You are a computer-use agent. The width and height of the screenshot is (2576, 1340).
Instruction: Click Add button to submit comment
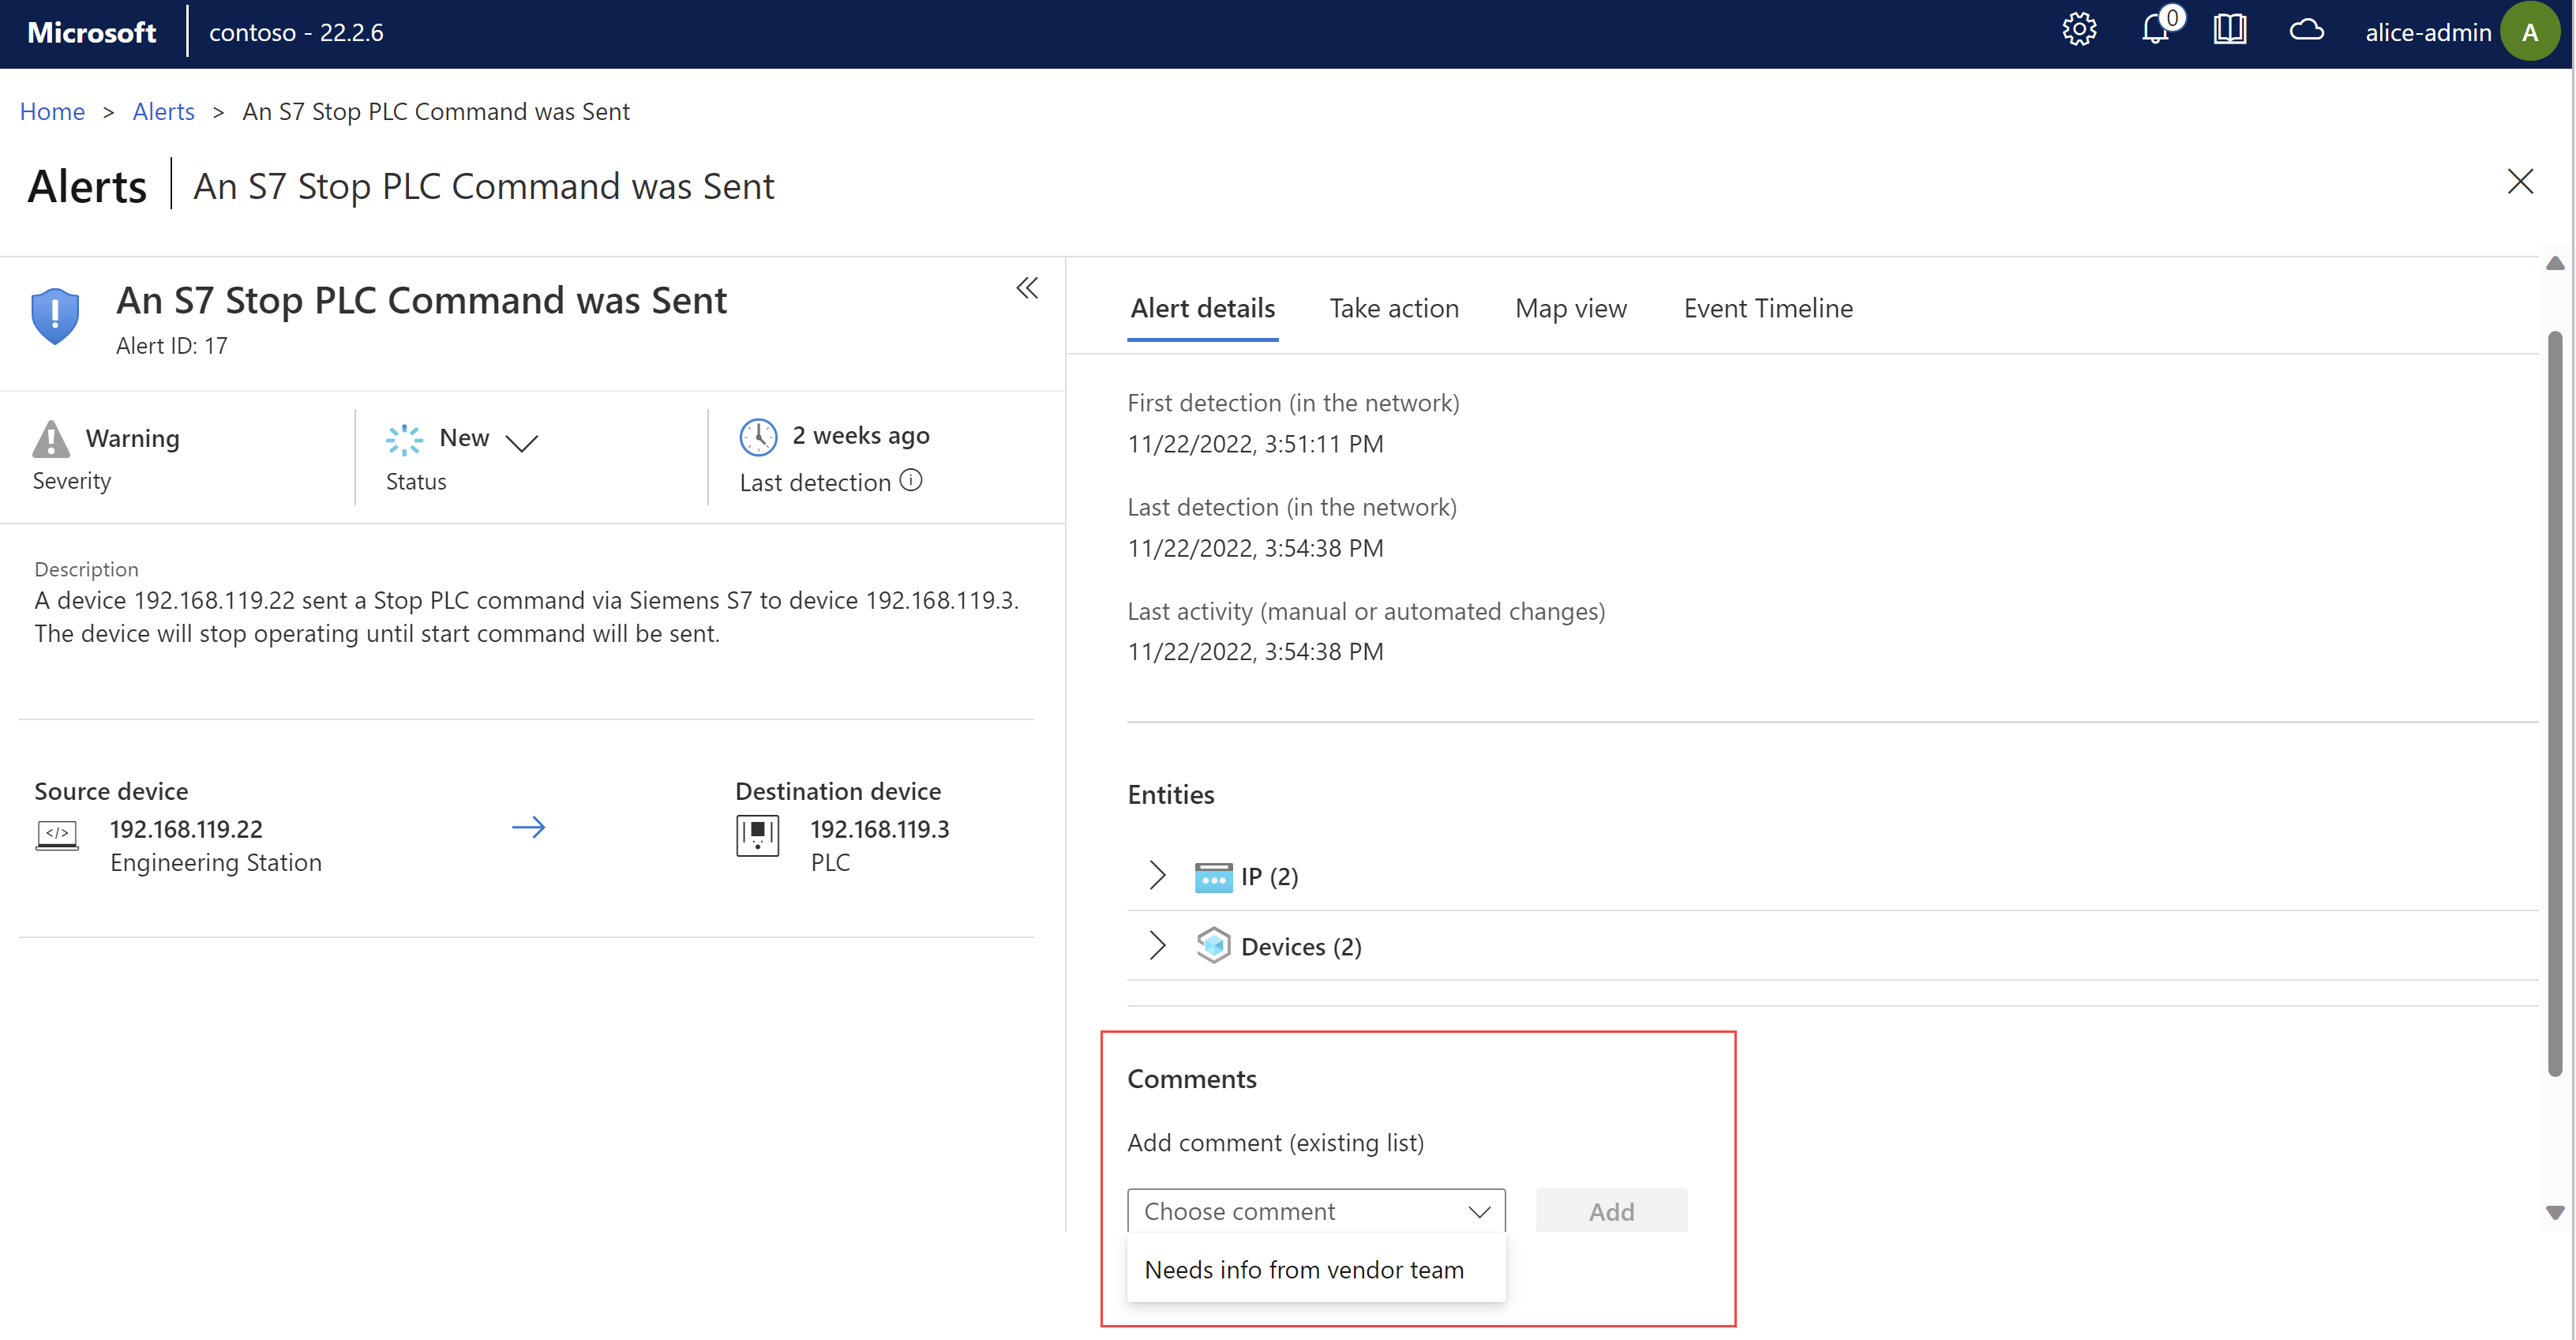(1610, 1209)
